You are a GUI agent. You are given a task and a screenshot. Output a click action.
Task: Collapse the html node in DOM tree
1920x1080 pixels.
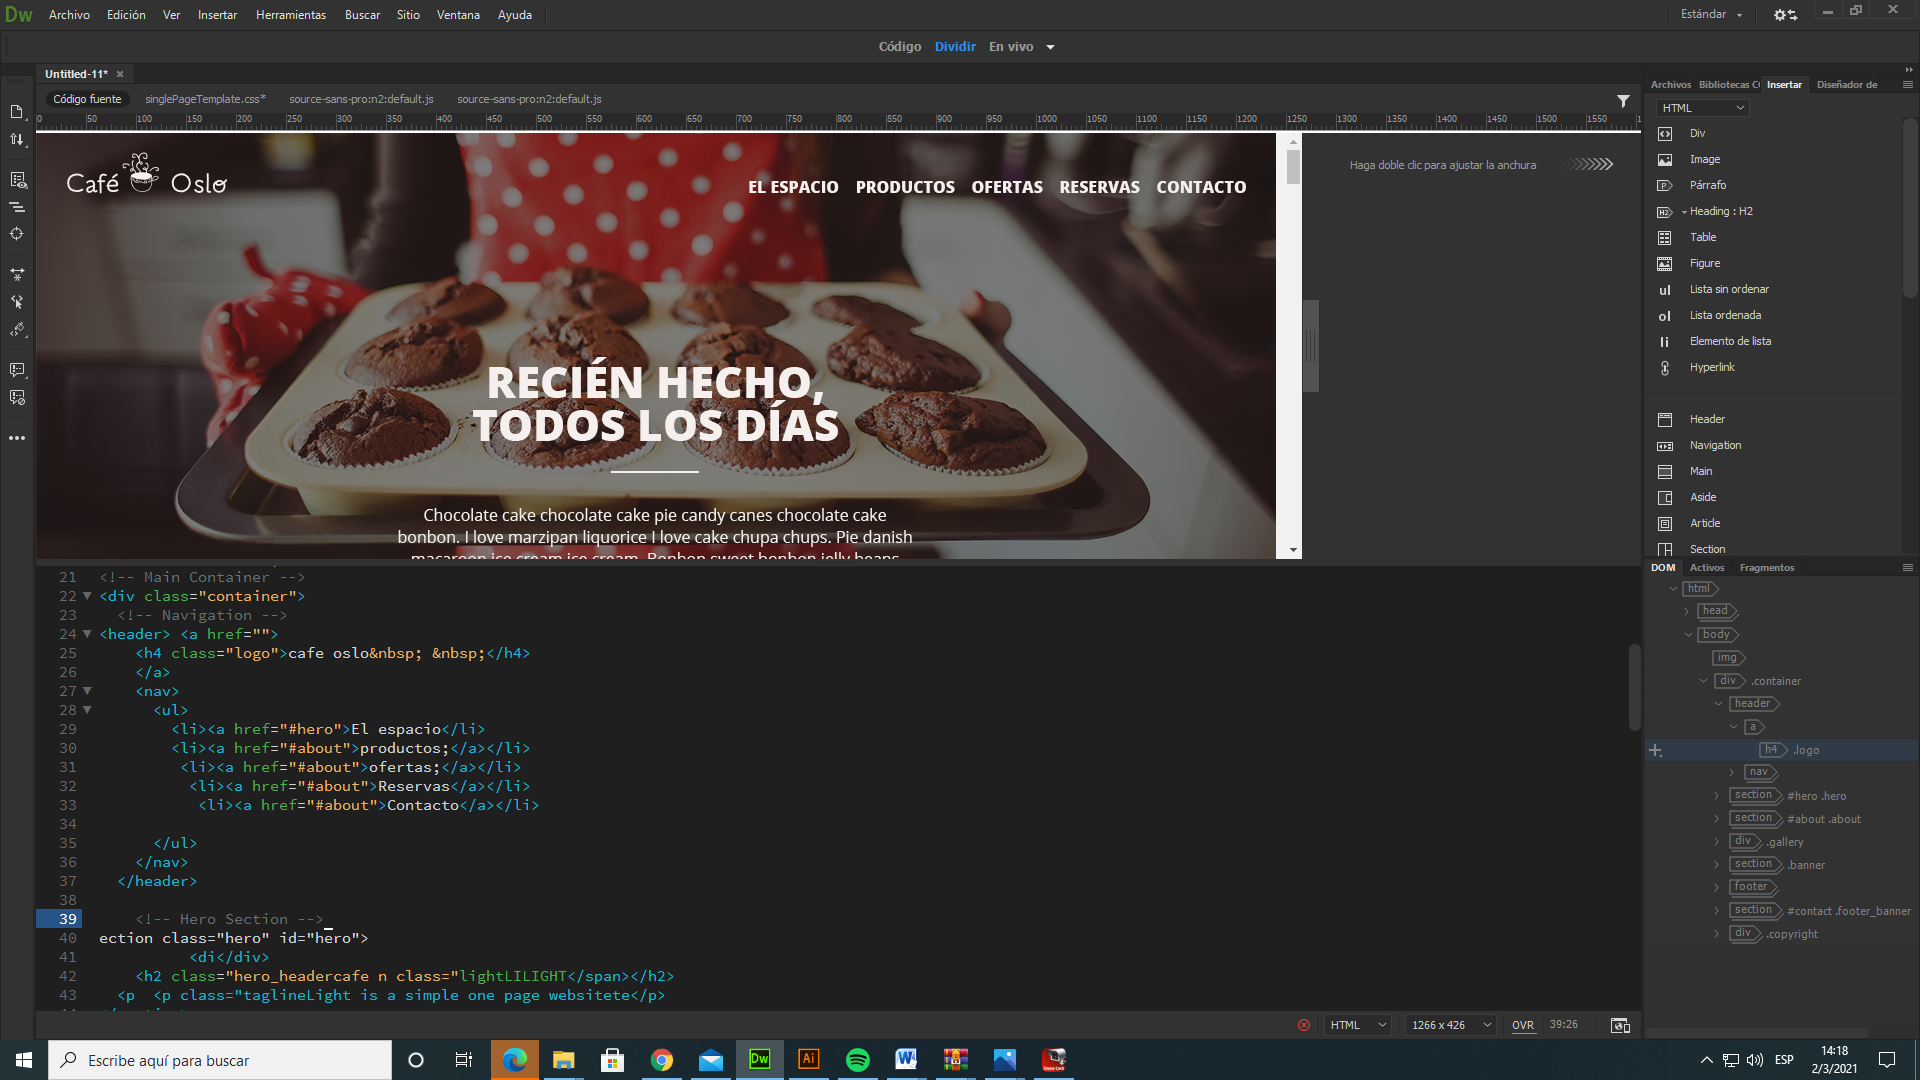(1673, 589)
